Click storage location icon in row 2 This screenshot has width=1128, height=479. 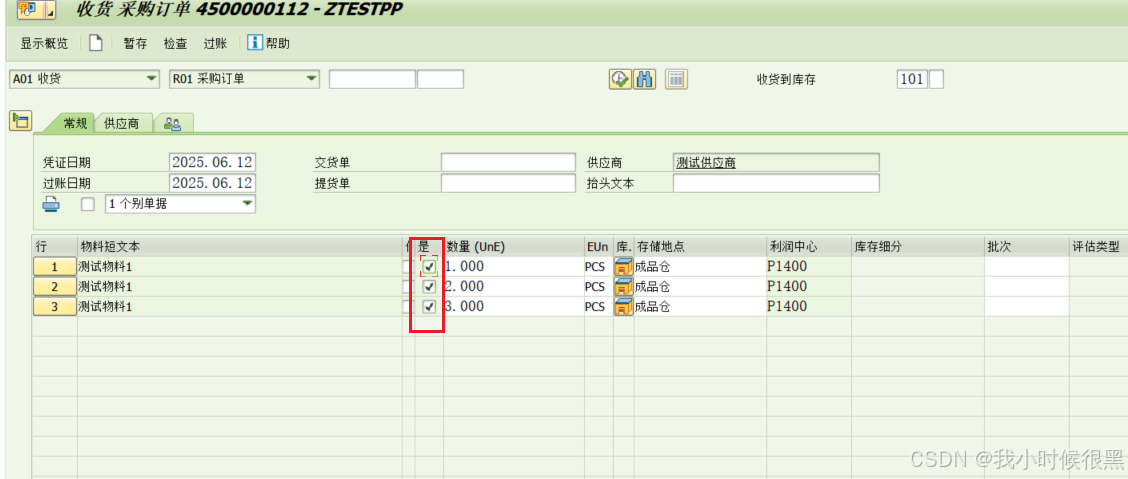(x=623, y=287)
